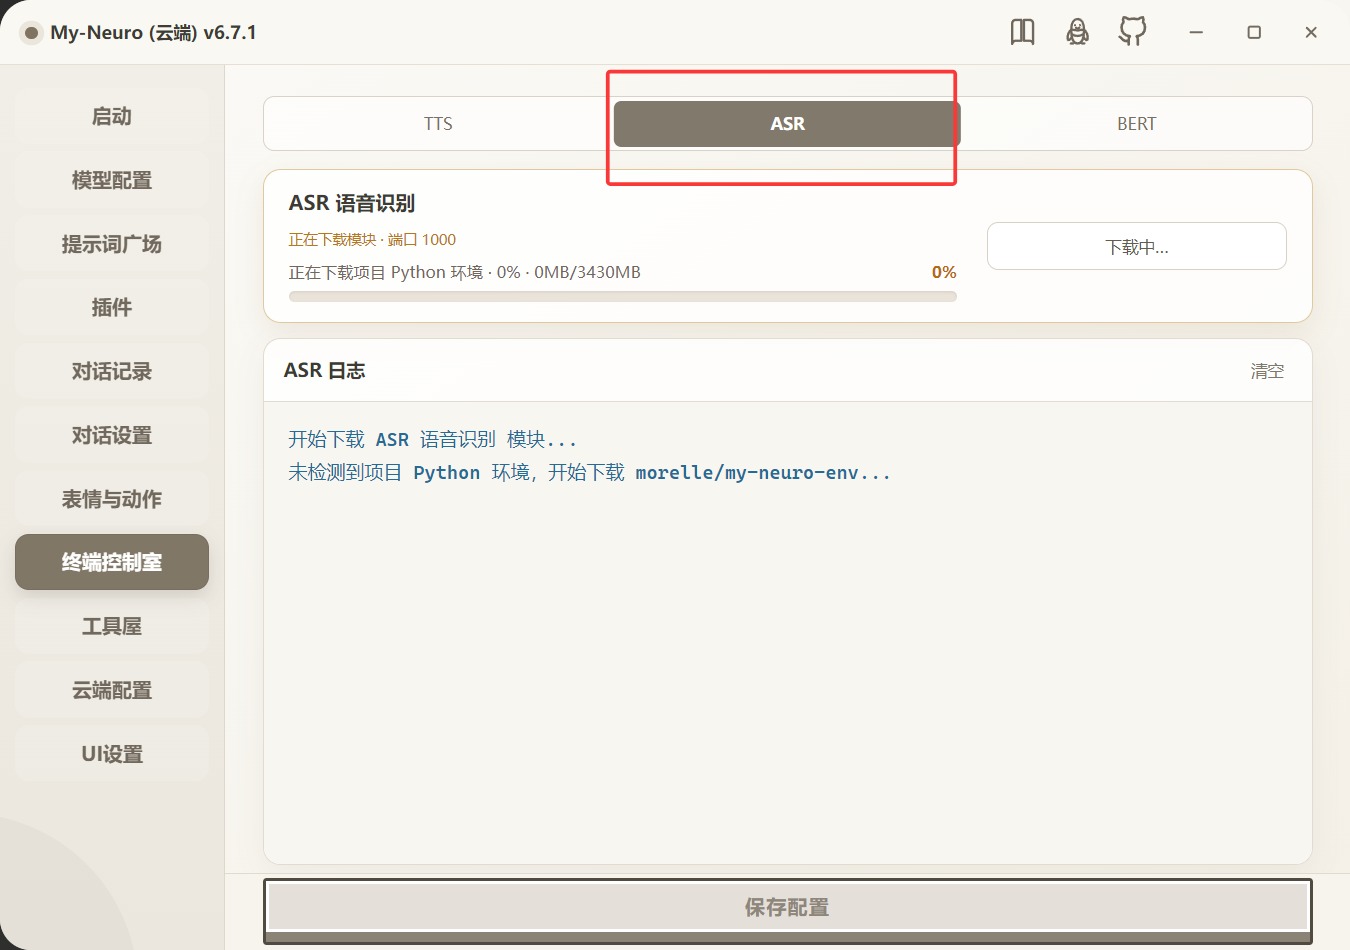Clear the ASR log with 清空
This screenshot has height=950, width=1350.
point(1267,371)
